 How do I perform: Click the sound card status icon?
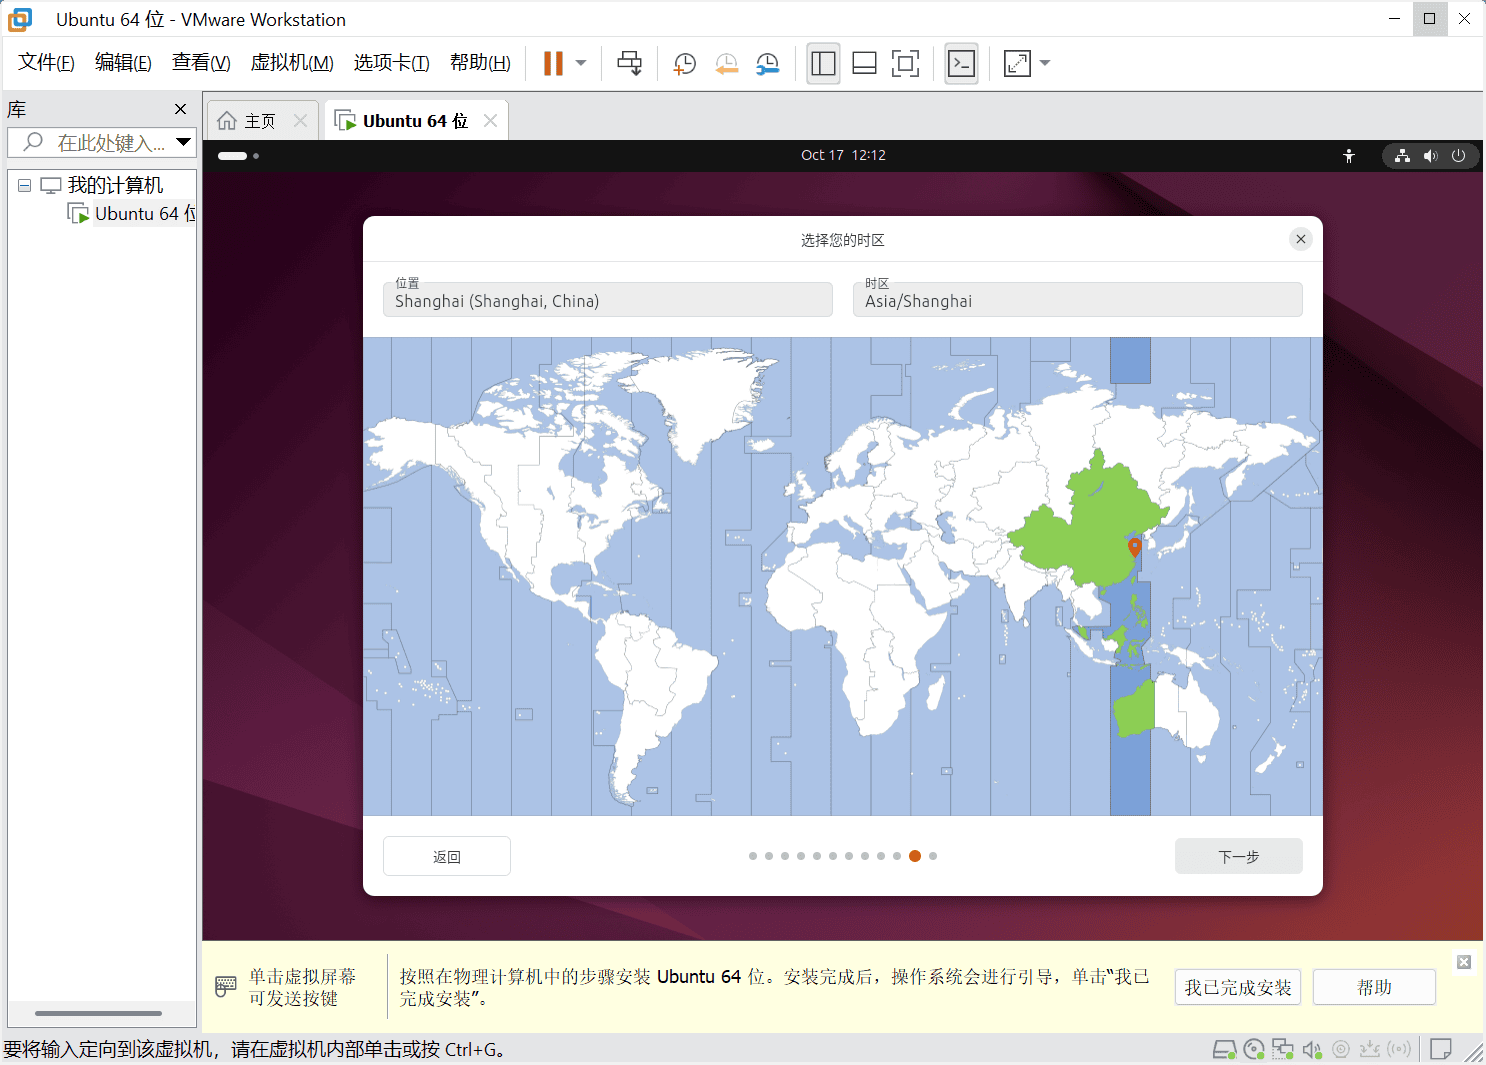(x=1312, y=1049)
